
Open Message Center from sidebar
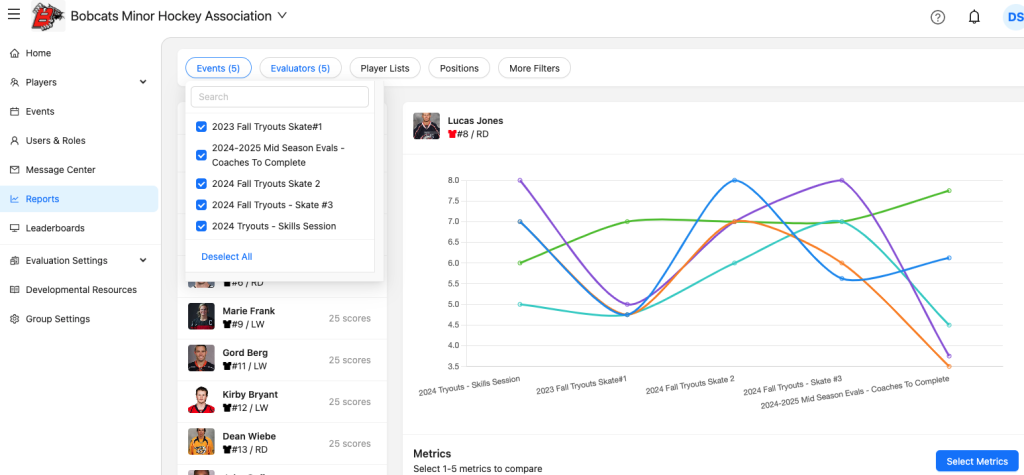pyautogui.click(x=60, y=170)
